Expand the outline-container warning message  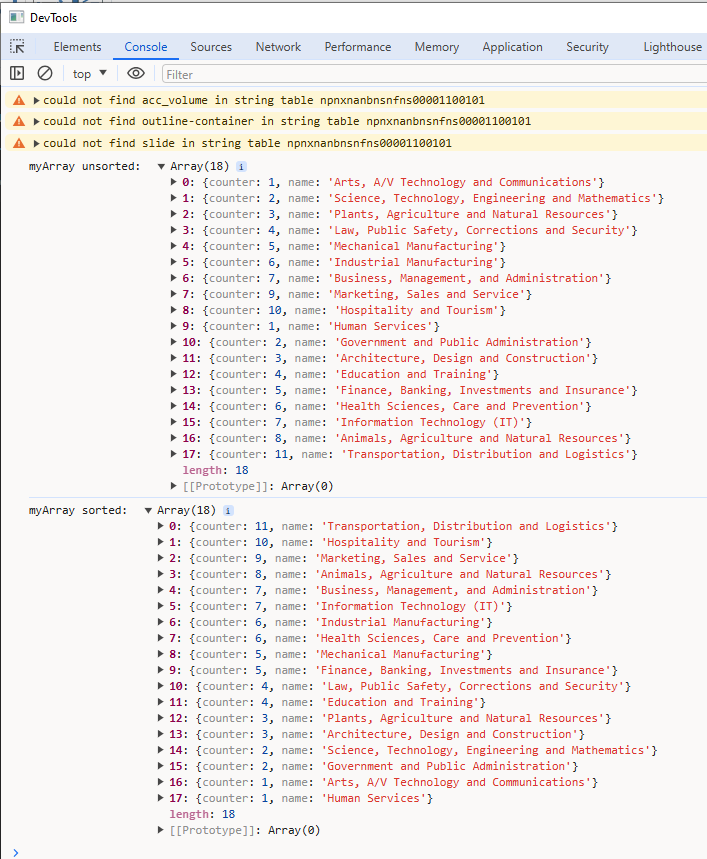[37, 121]
